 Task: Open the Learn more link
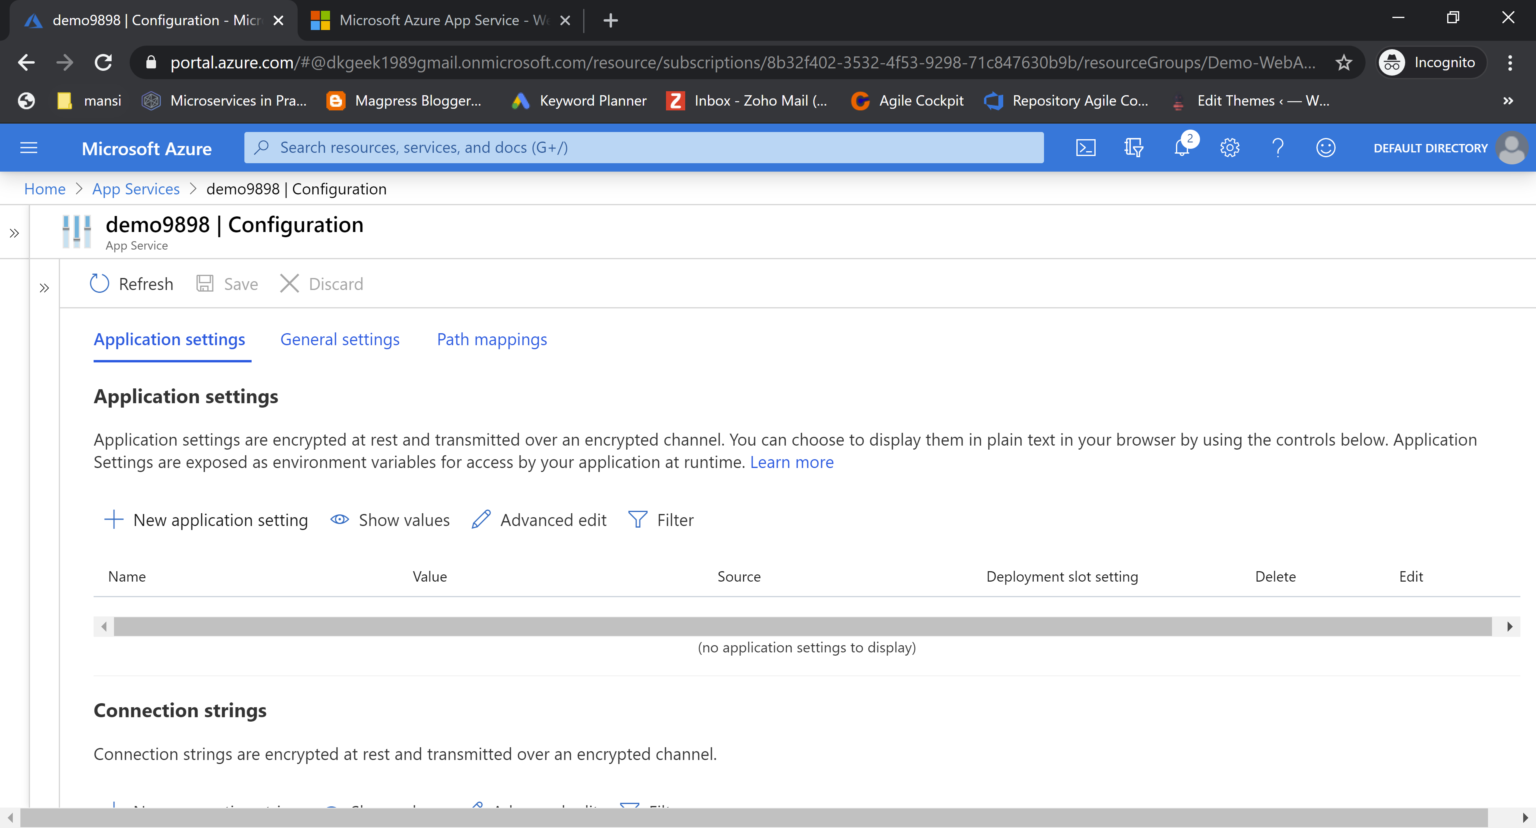[791, 462]
